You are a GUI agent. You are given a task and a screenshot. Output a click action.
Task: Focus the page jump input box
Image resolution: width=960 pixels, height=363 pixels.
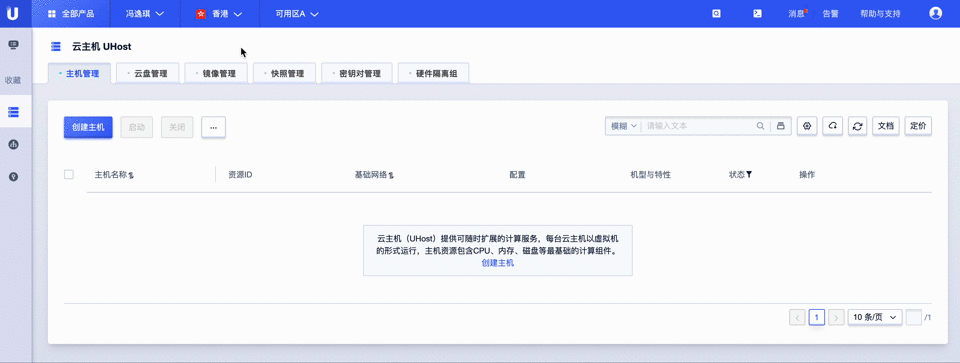click(x=913, y=317)
